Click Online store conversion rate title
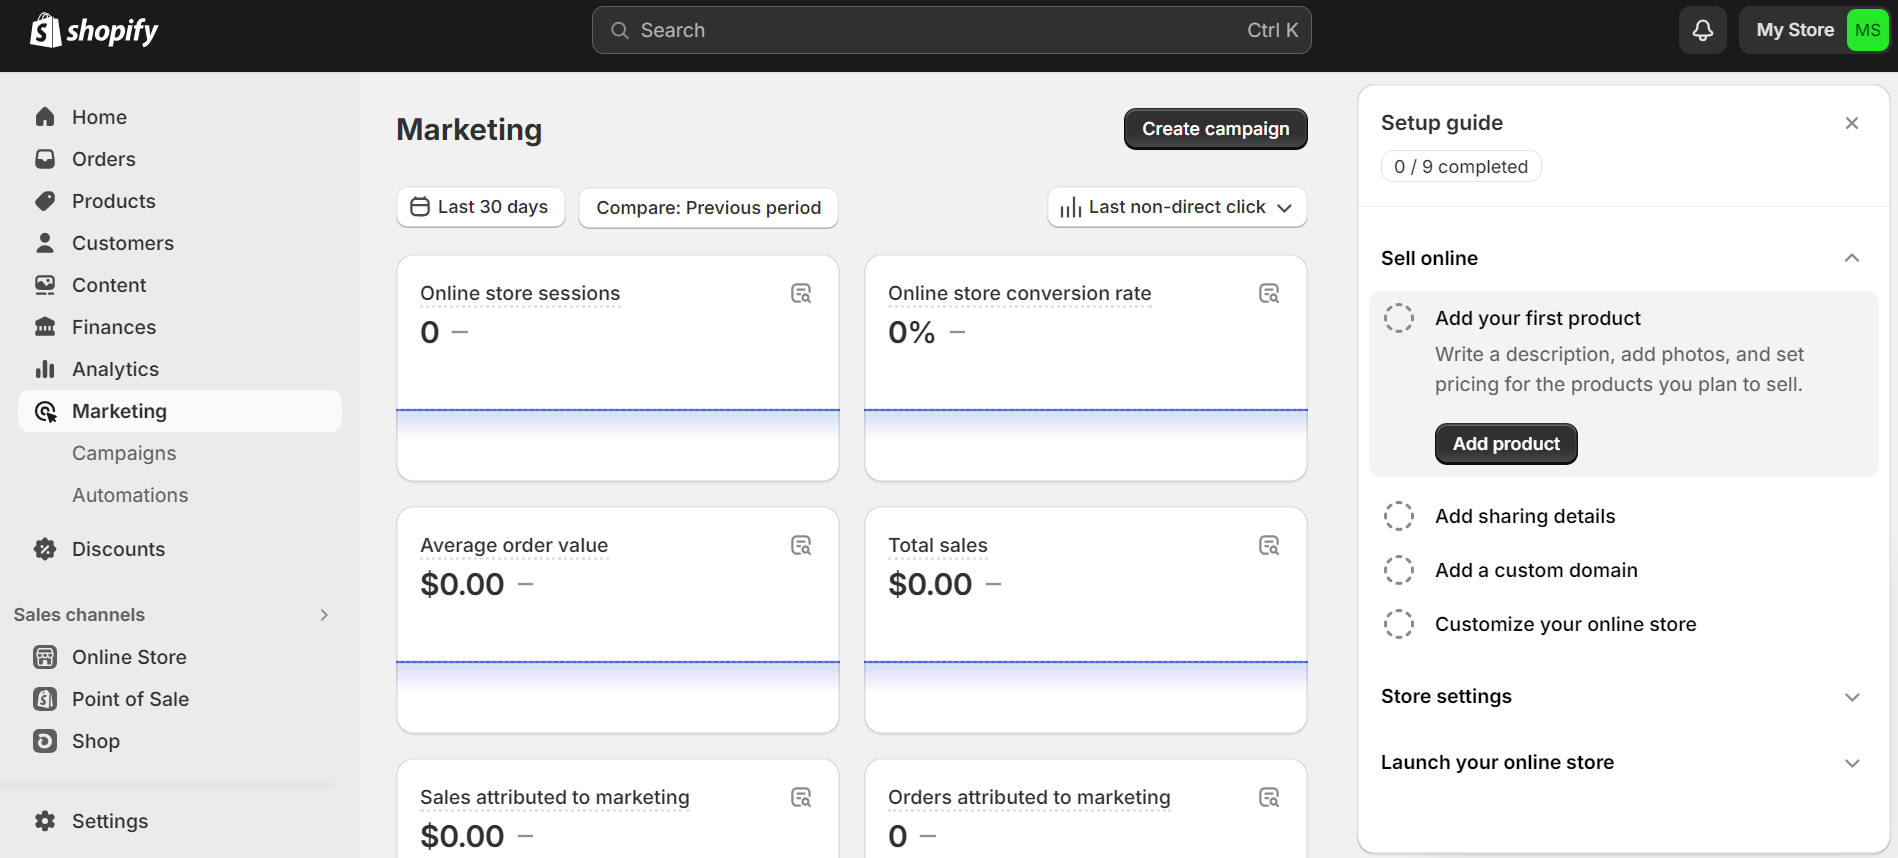The height and width of the screenshot is (858, 1898). (1019, 293)
